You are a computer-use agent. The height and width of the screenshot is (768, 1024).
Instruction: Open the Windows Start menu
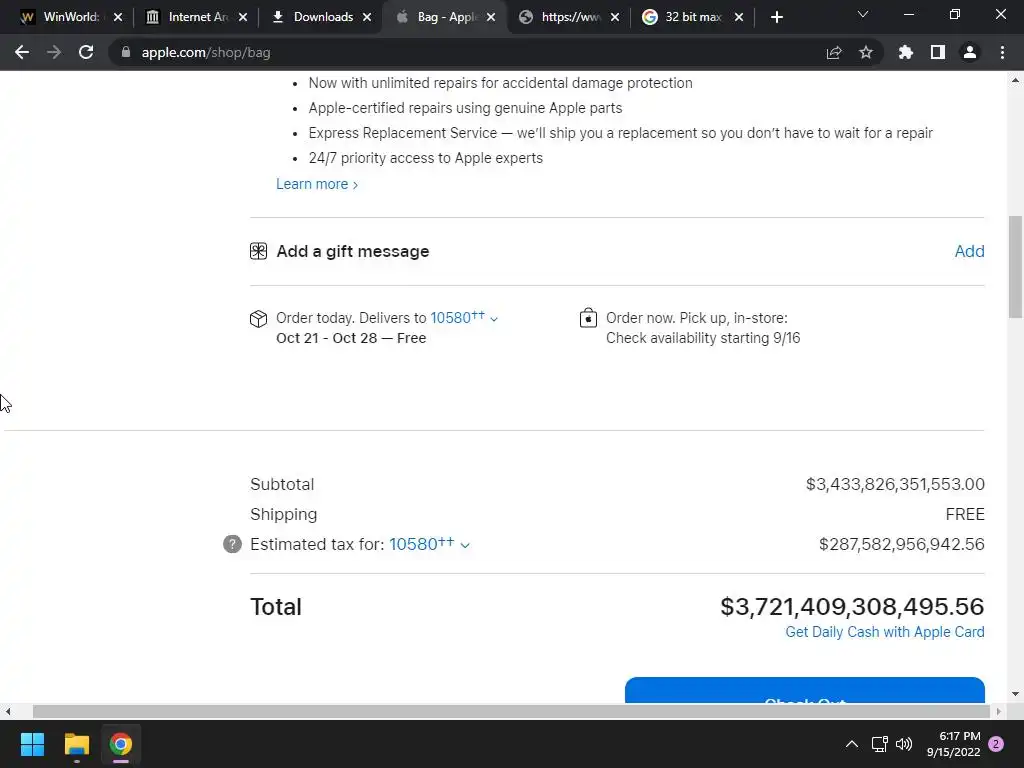point(32,744)
